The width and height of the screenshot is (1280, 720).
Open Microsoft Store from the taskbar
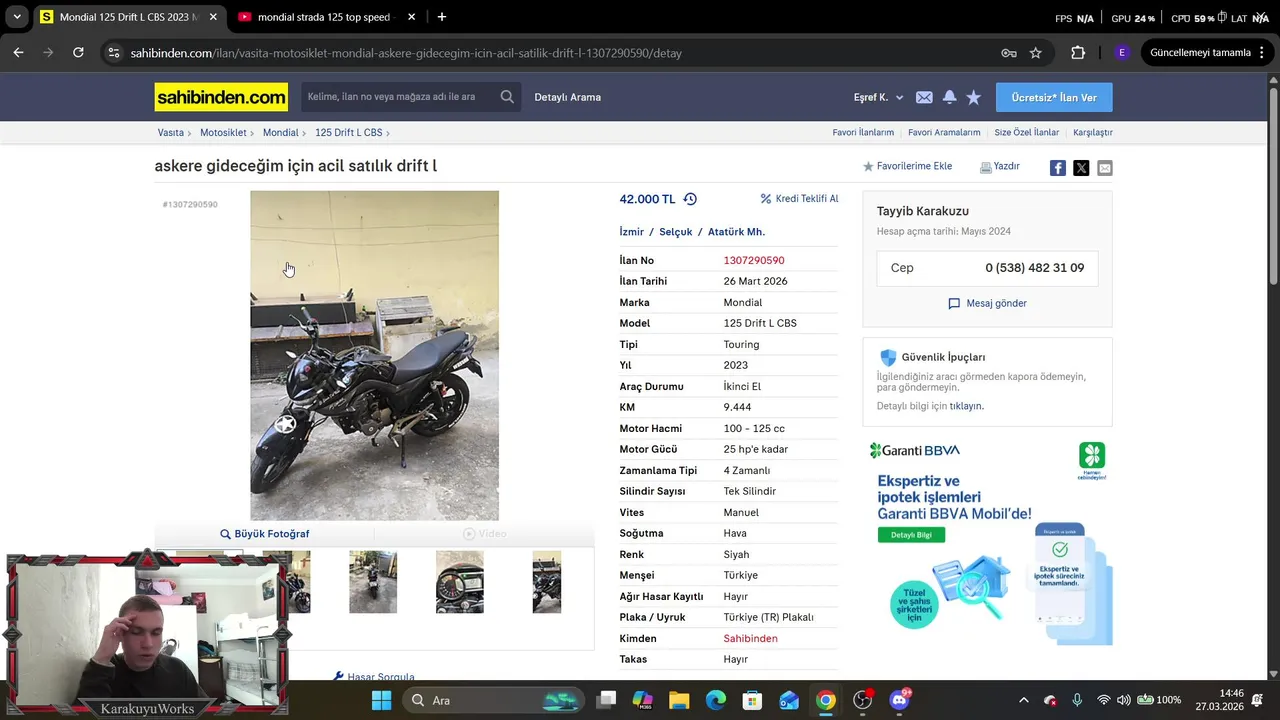[x=752, y=700]
